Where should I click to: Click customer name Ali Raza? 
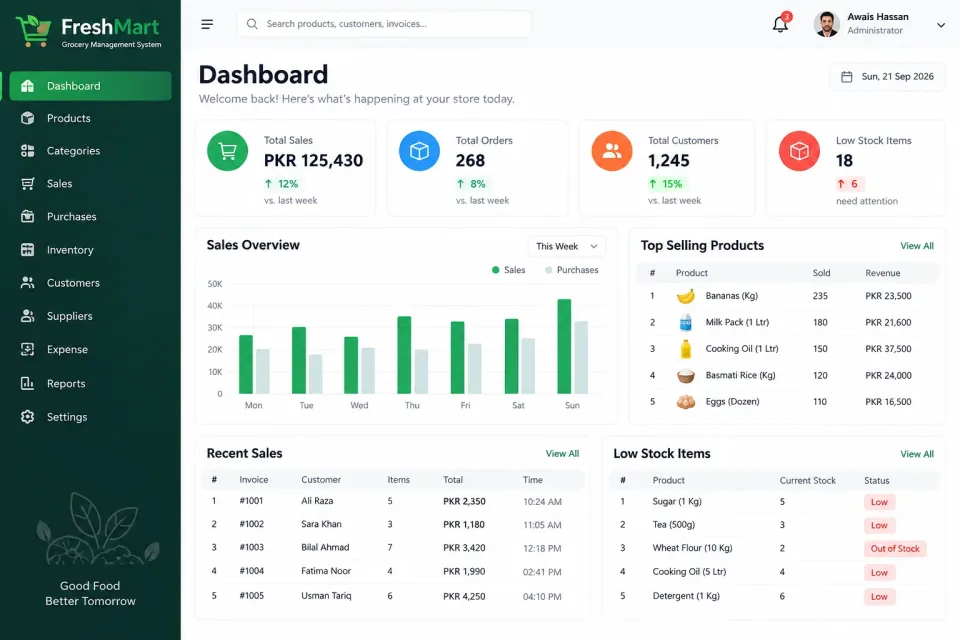(317, 501)
